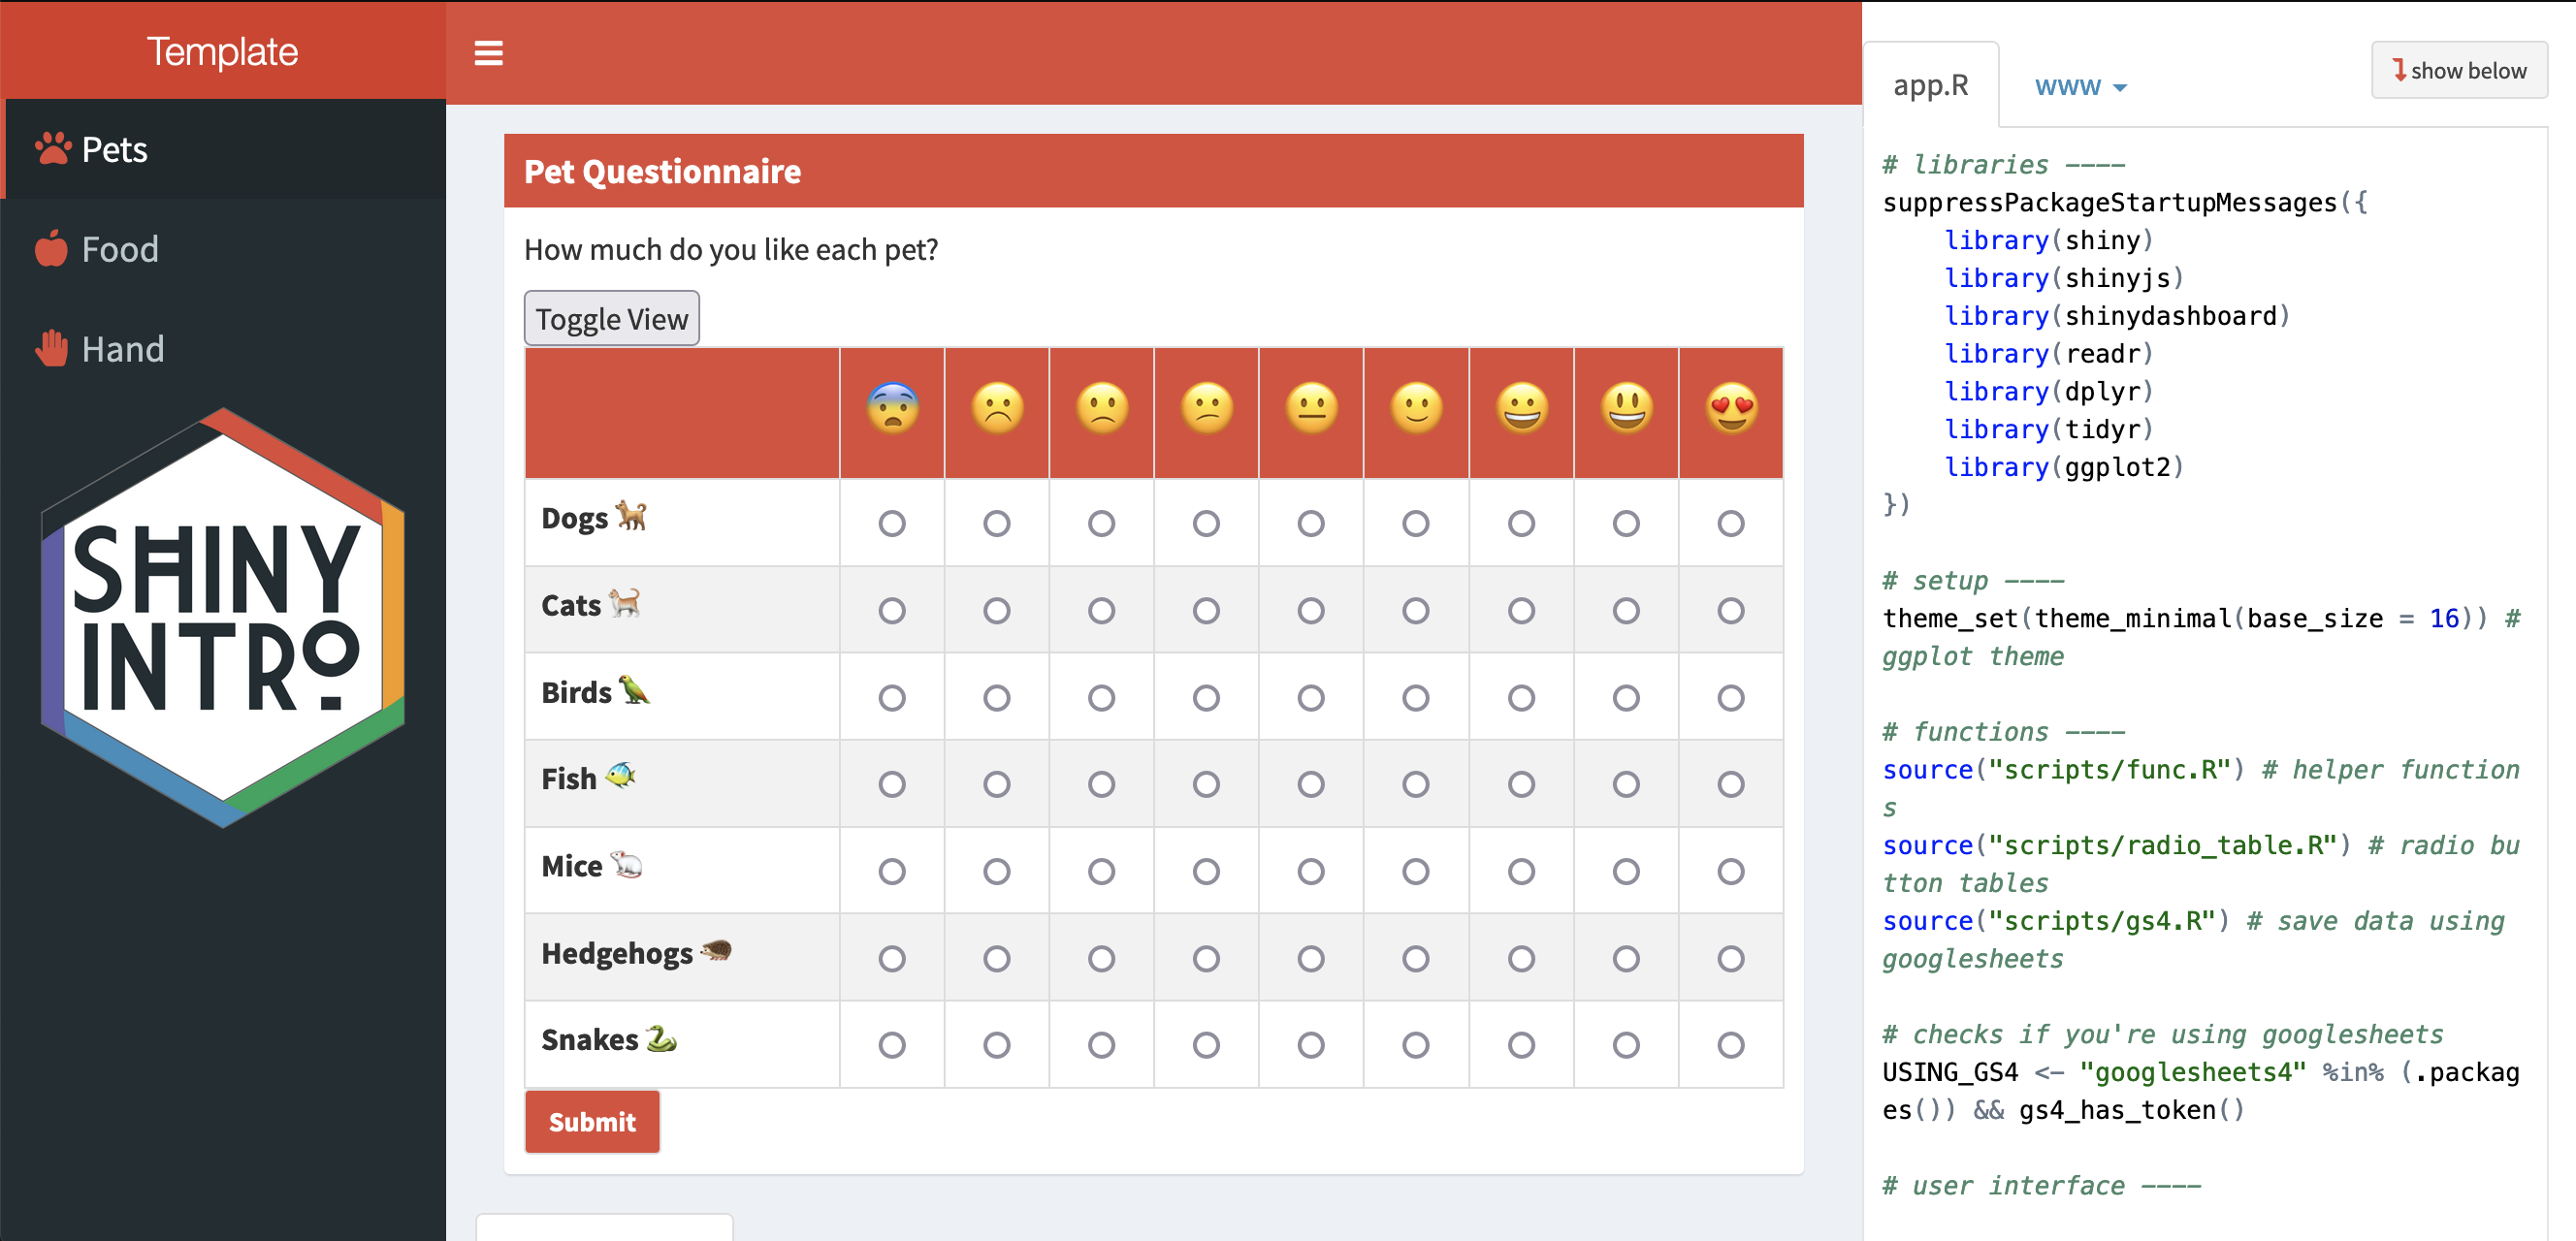
Task: Click the parrot emoji next to Birds
Action: (634, 690)
